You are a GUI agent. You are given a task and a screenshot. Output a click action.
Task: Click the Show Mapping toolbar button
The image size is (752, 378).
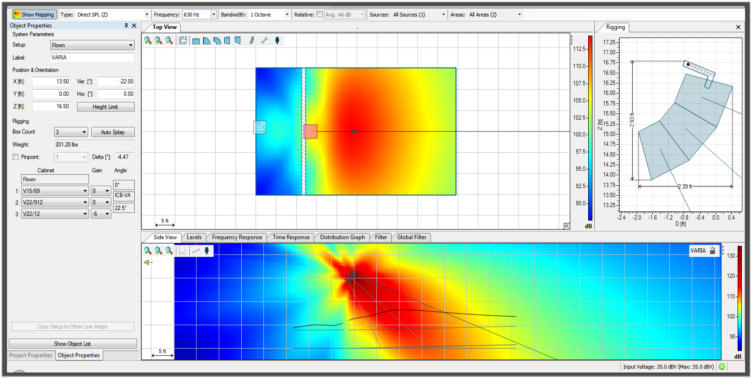click(x=34, y=14)
